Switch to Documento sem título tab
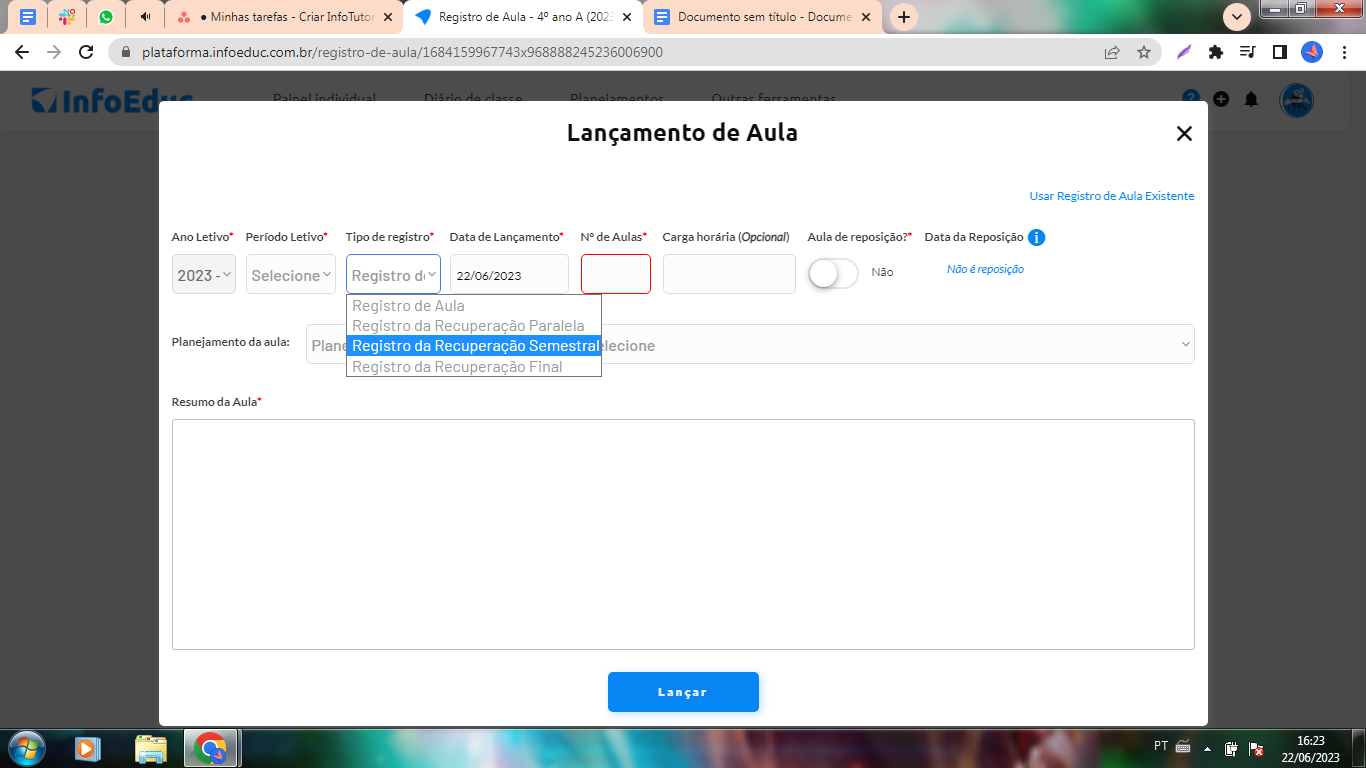The width and height of the screenshot is (1366, 768). click(x=760, y=17)
